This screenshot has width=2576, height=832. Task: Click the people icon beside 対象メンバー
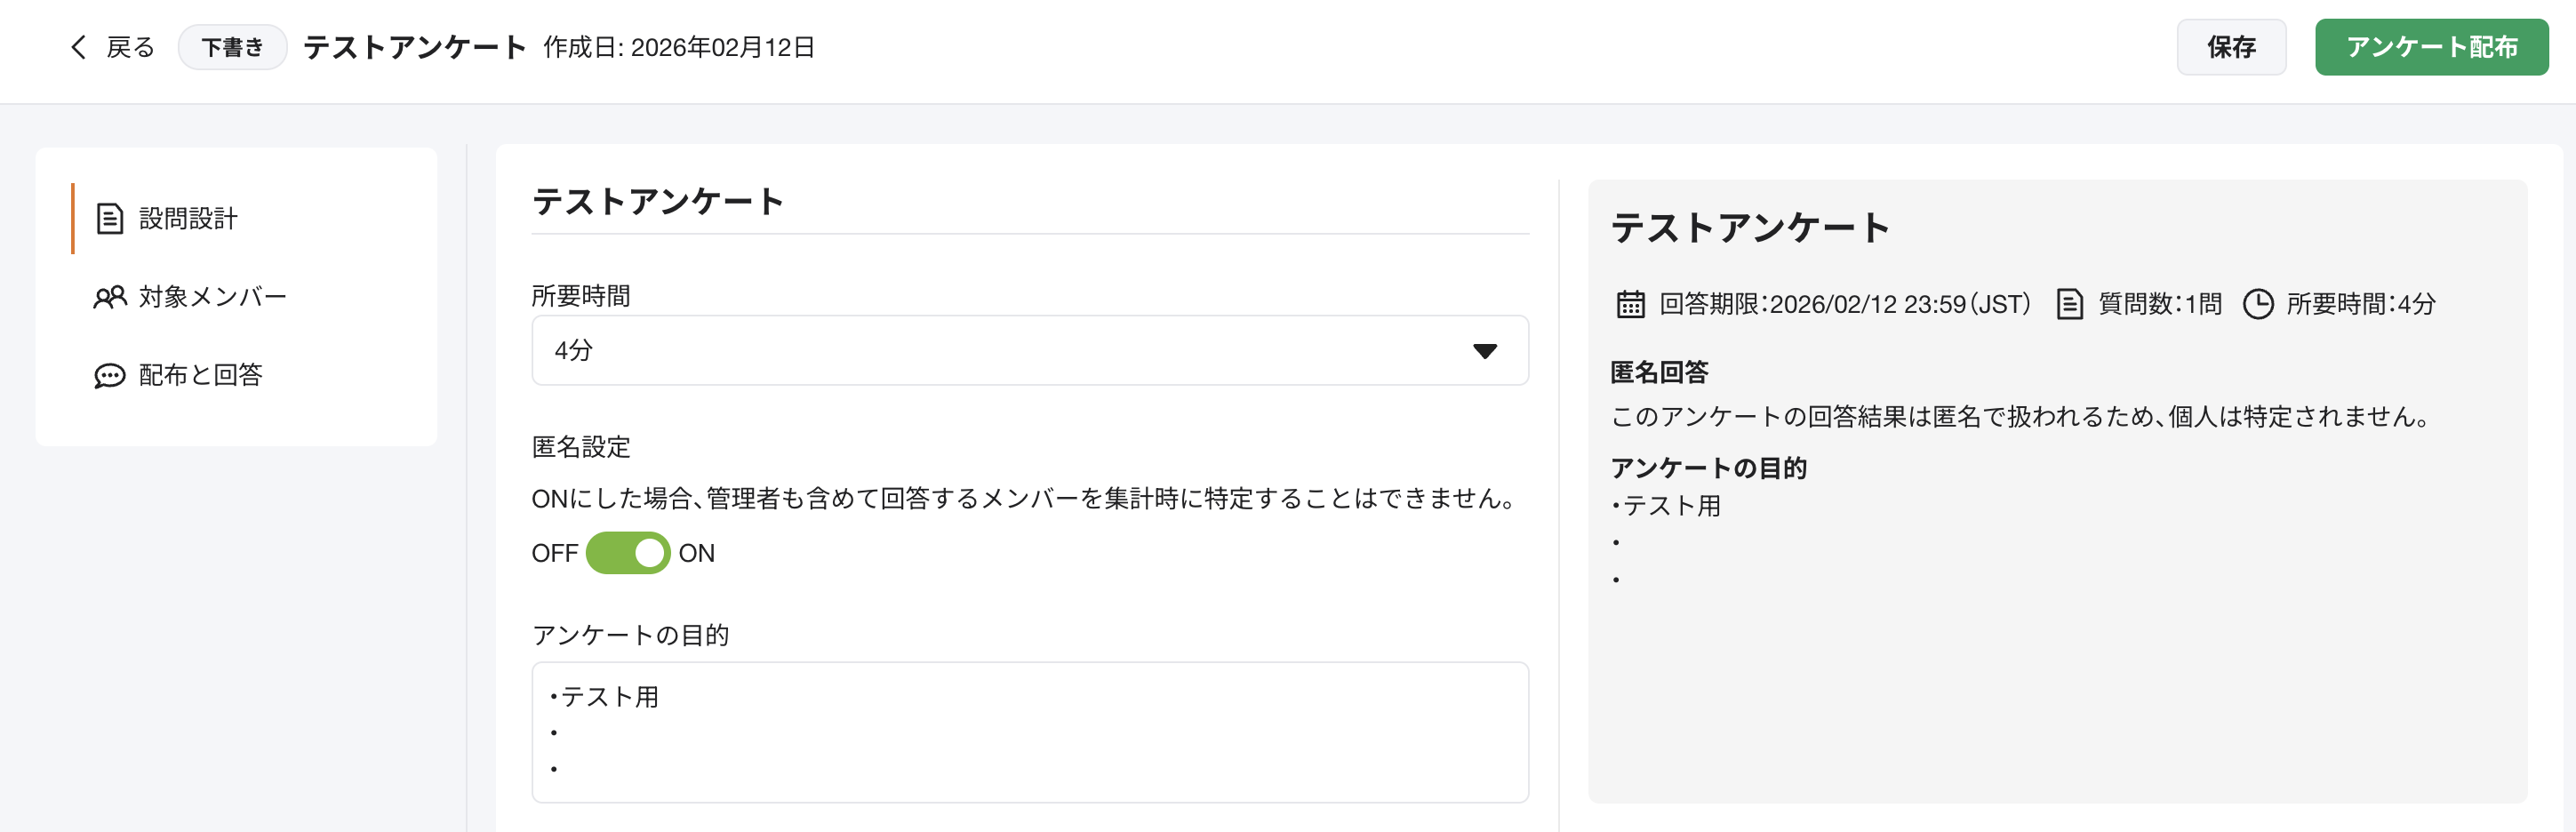pos(109,296)
